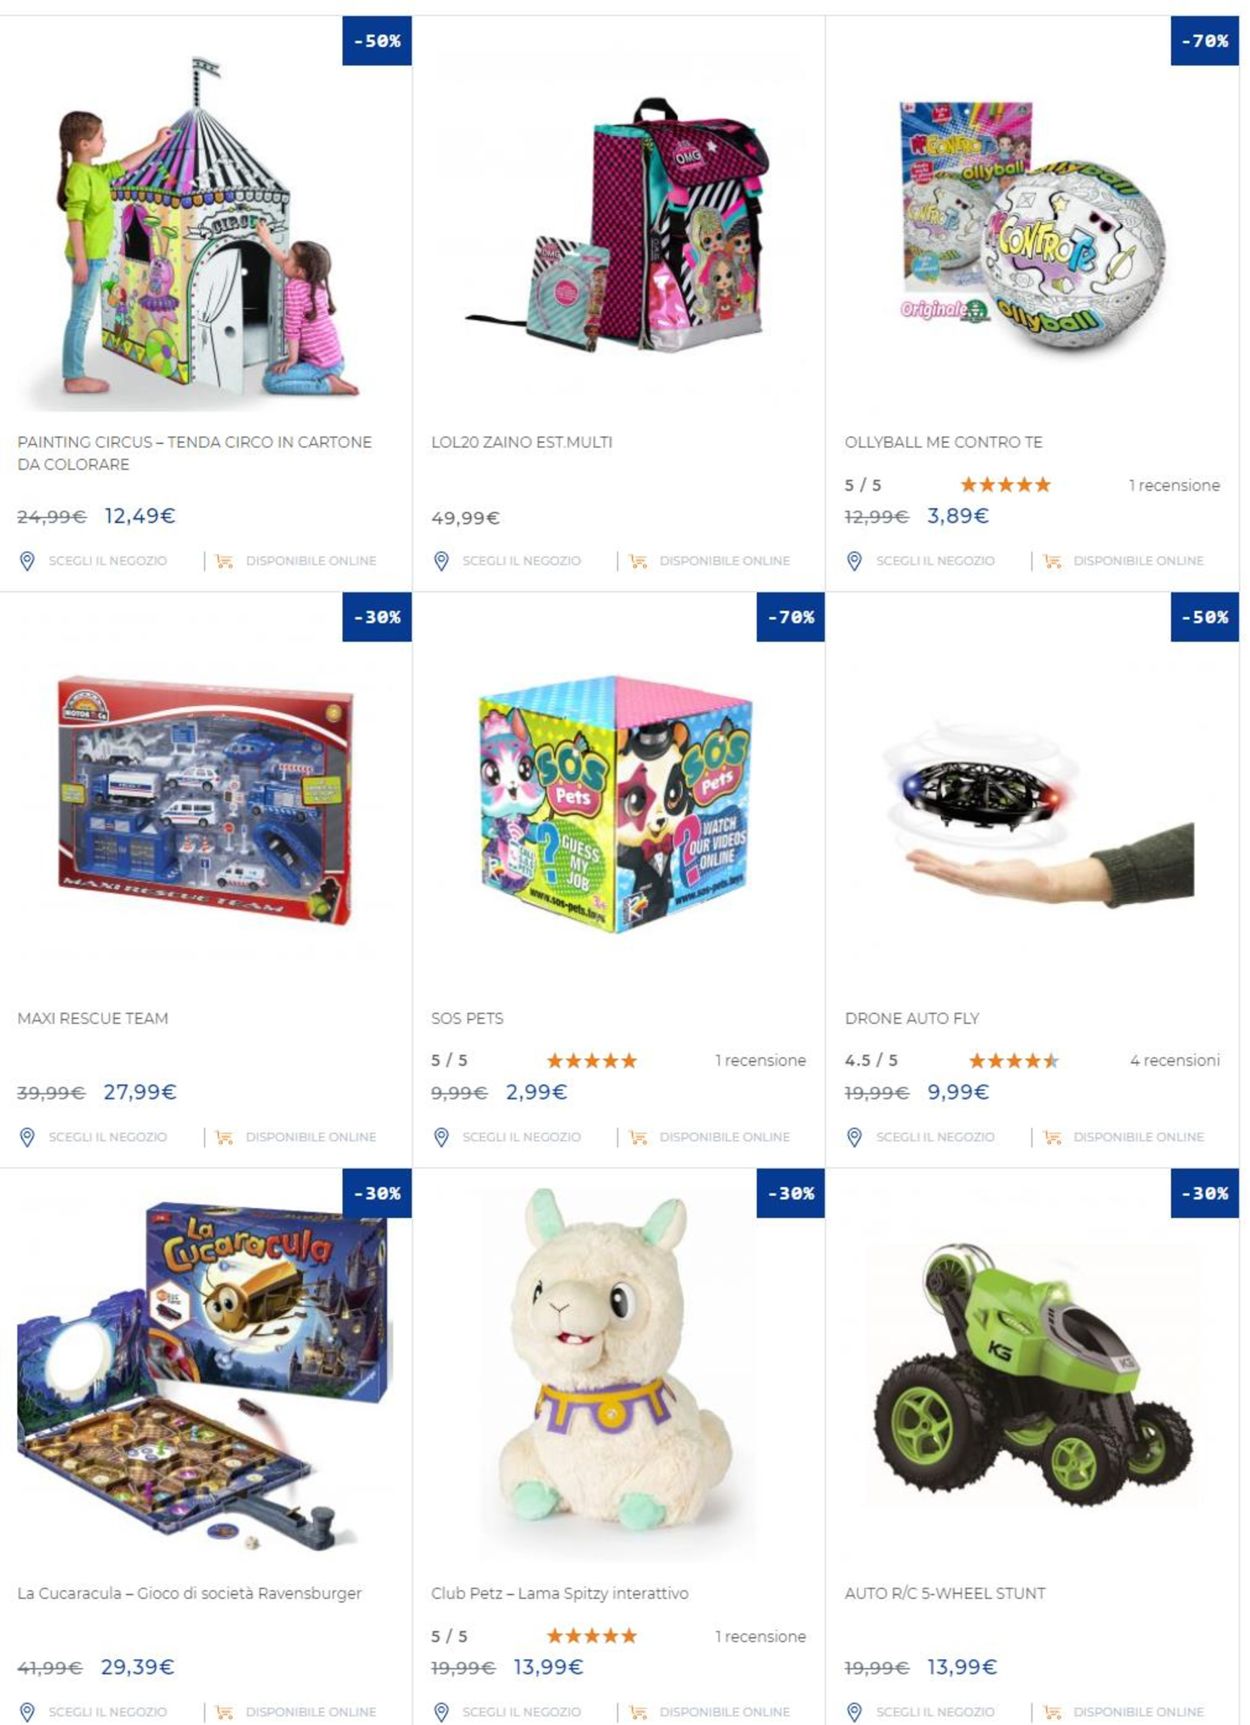The height and width of the screenshot is (1725, 1250).
Task: Open the Painting Circus tent product title
Action: (194, 453)
